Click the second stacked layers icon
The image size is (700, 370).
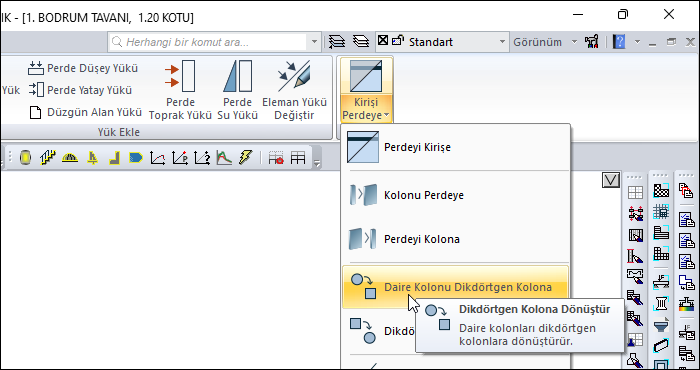tap(361, 42)
